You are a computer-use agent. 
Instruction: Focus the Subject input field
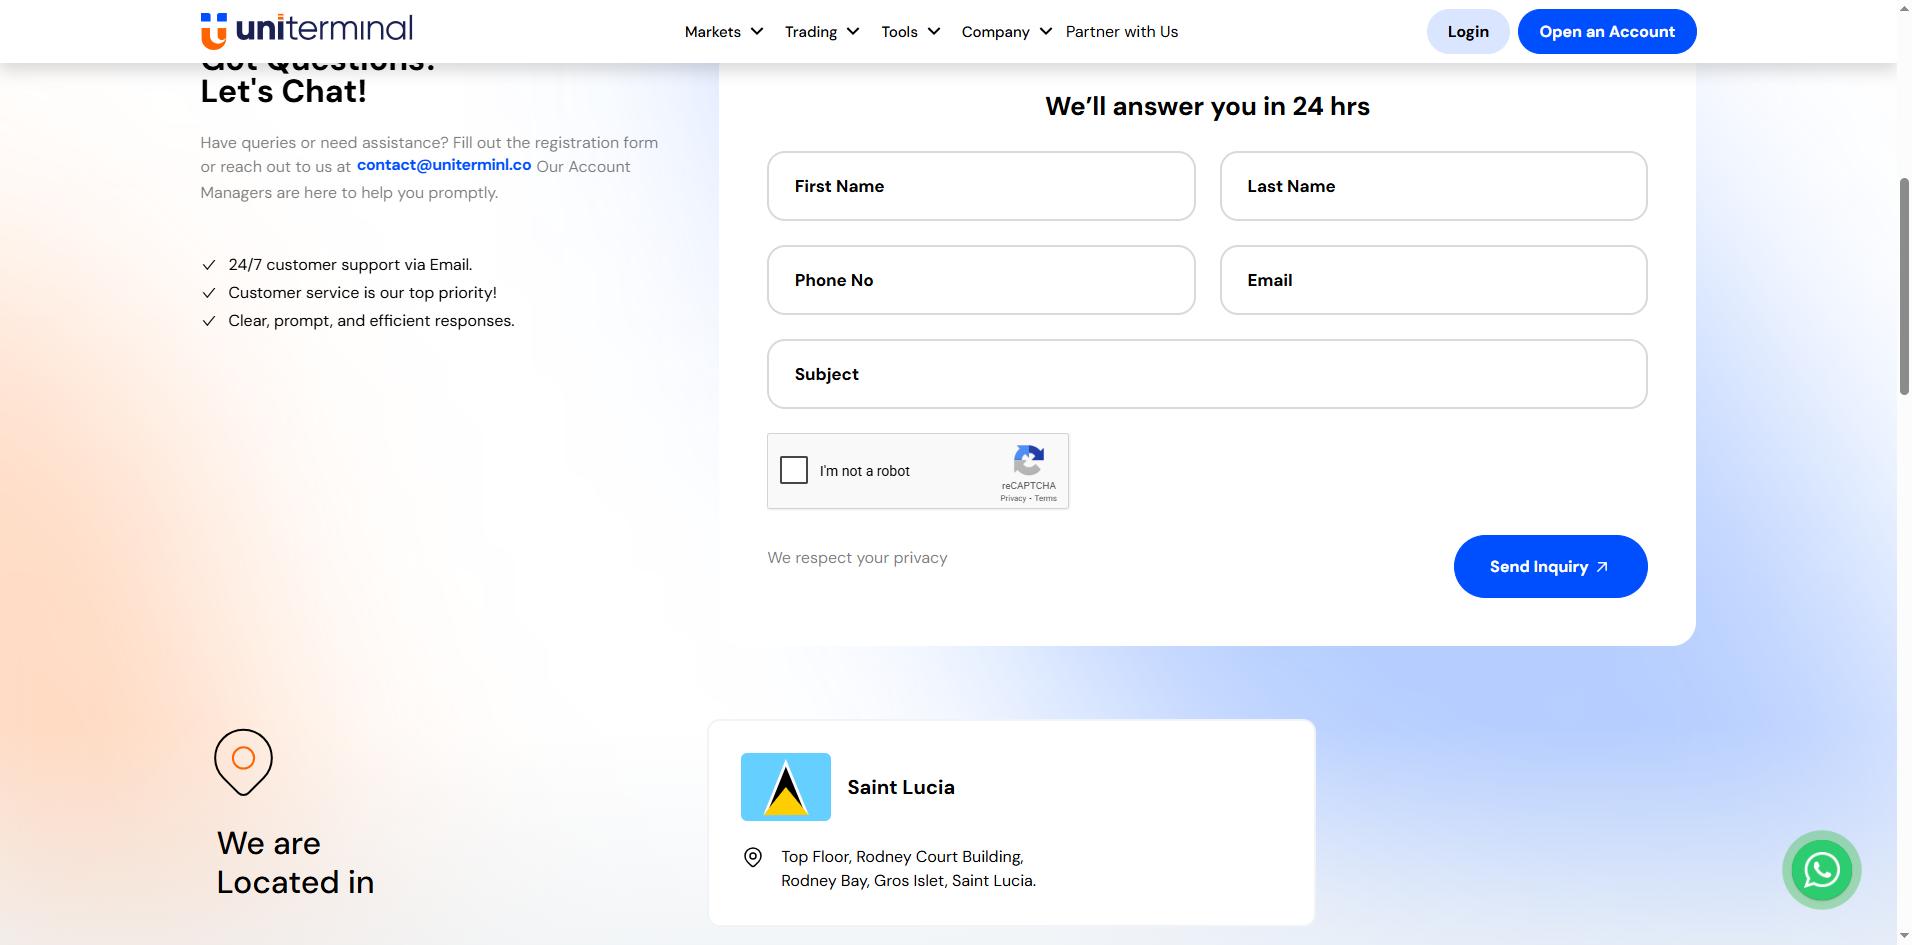tap(1207, 374)
